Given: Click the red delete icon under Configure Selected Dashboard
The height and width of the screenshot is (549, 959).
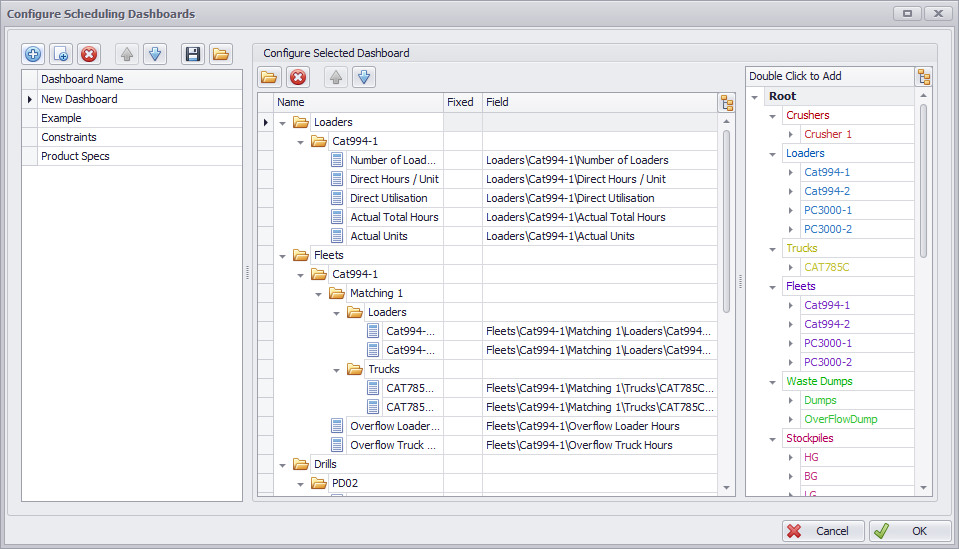Looking at the screenshot, I should [x=297, y=77].
